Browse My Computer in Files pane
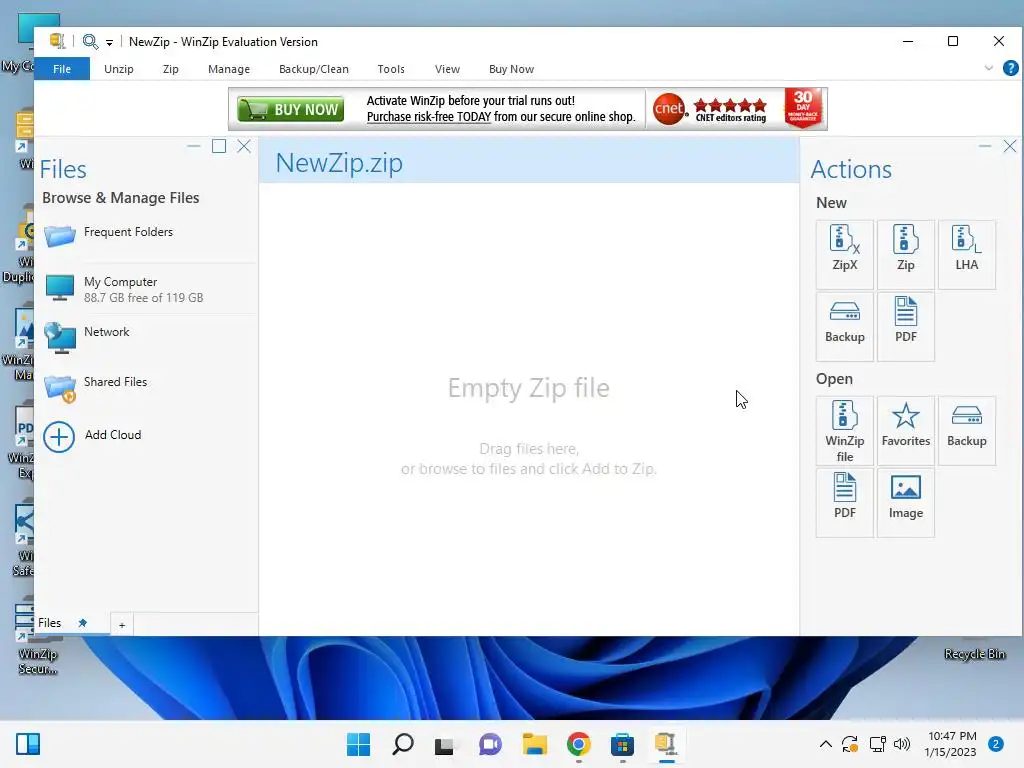 [147, 289]
